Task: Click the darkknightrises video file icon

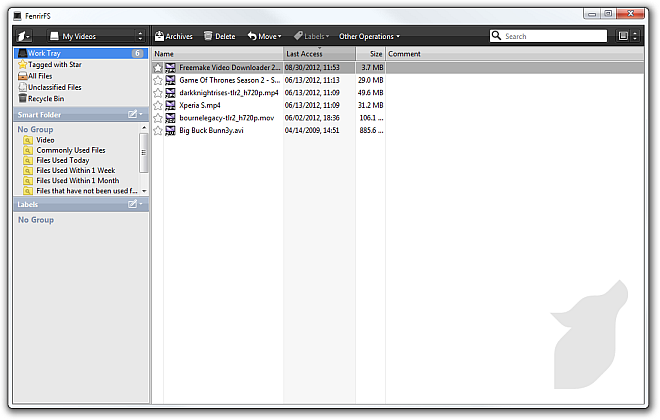Action: tap(170, 93)
